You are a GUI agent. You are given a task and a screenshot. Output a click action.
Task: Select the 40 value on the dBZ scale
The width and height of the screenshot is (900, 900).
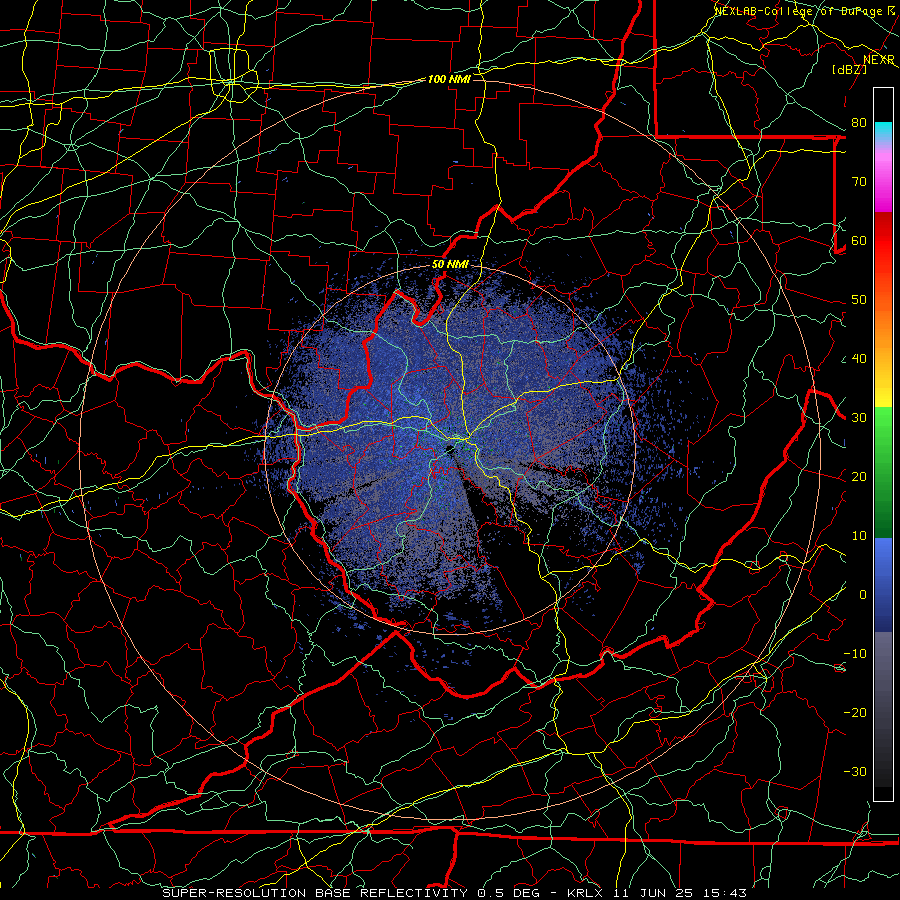click(x=859, y=359)
